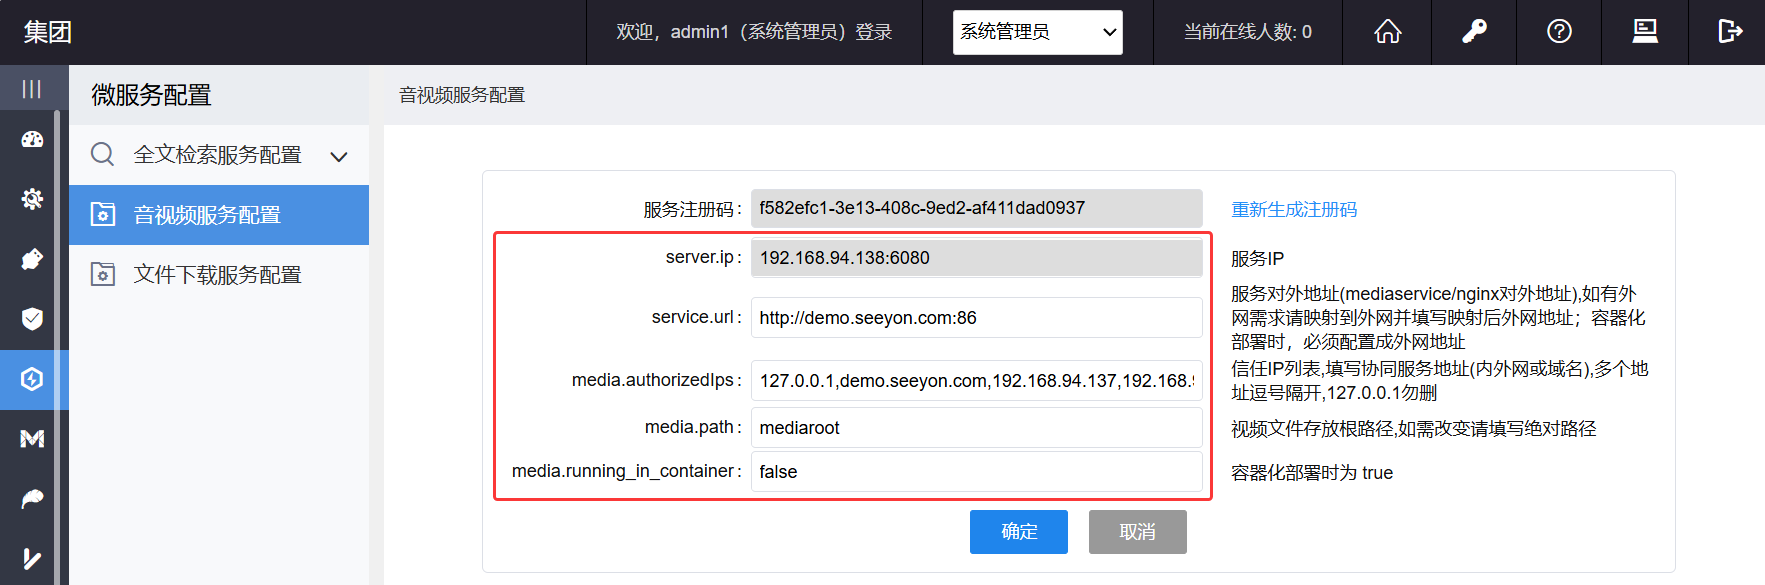Click the key password icon
1765x585 pixels.
click(1474, 32)
